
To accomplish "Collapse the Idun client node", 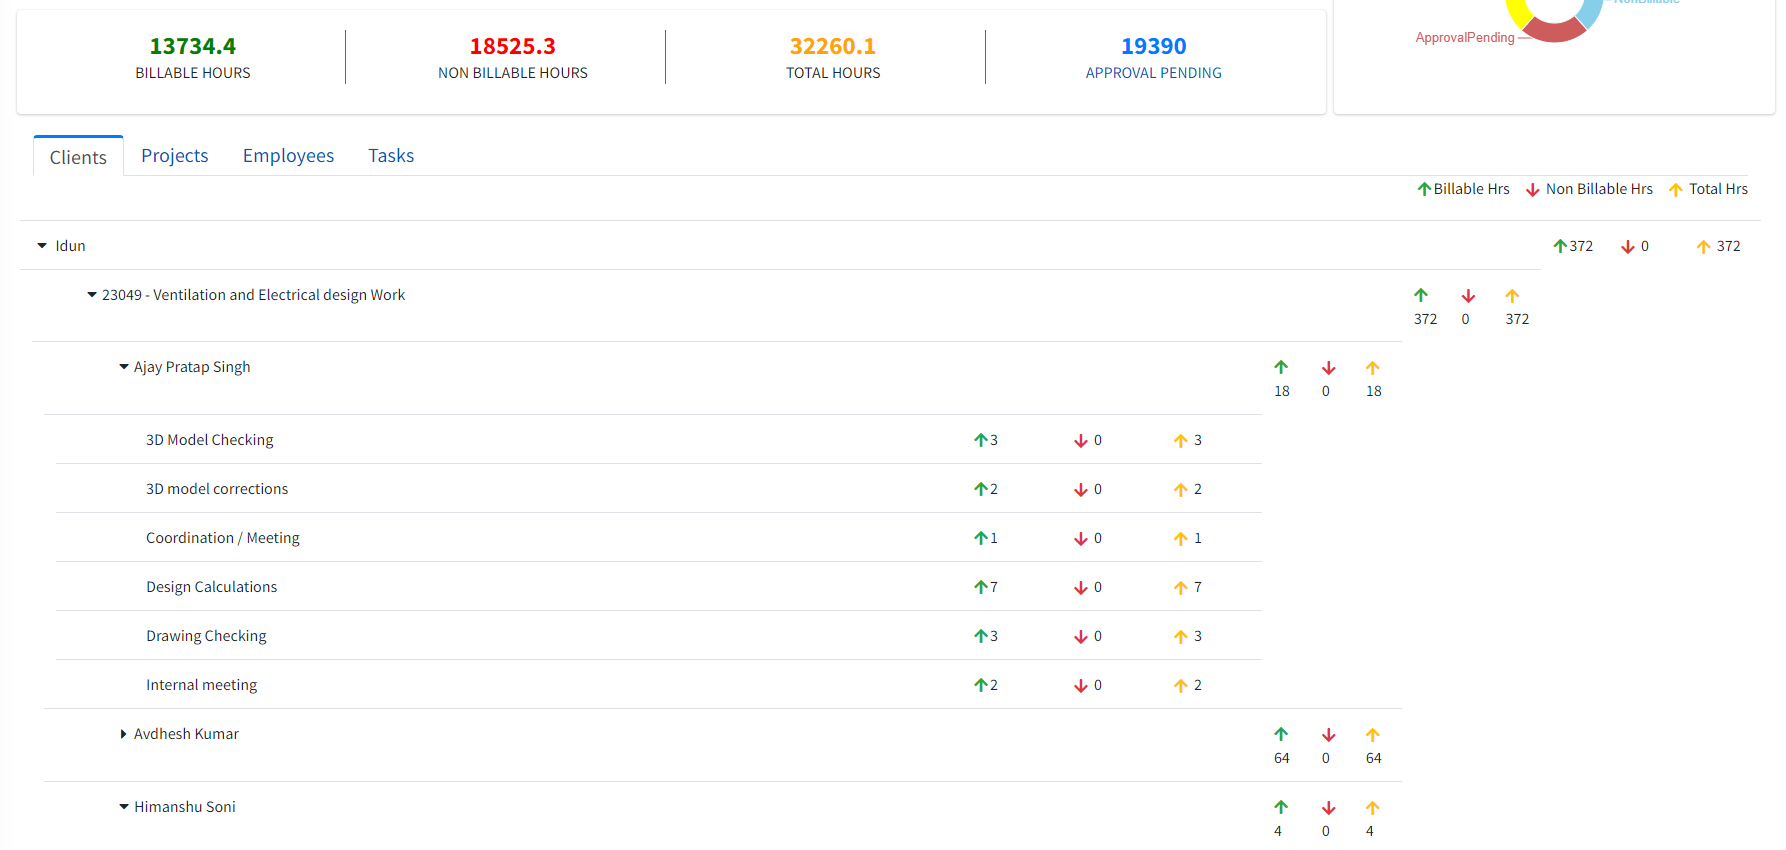I will coord(42,246).
